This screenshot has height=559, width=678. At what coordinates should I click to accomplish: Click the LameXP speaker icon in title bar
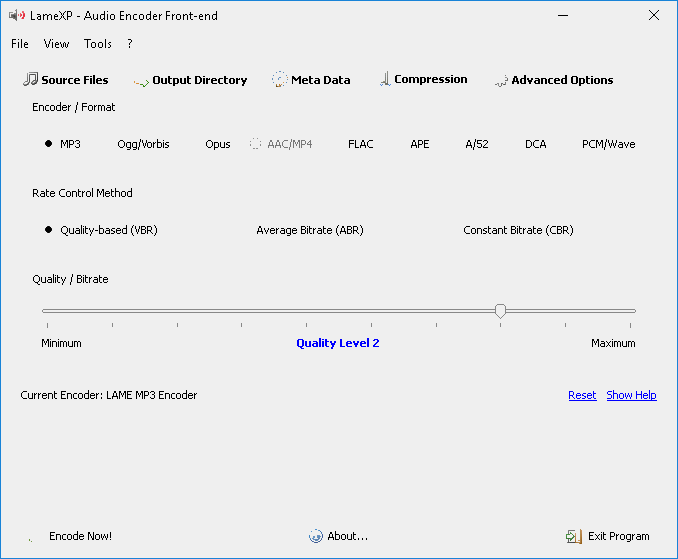click(x=17, y=16)
